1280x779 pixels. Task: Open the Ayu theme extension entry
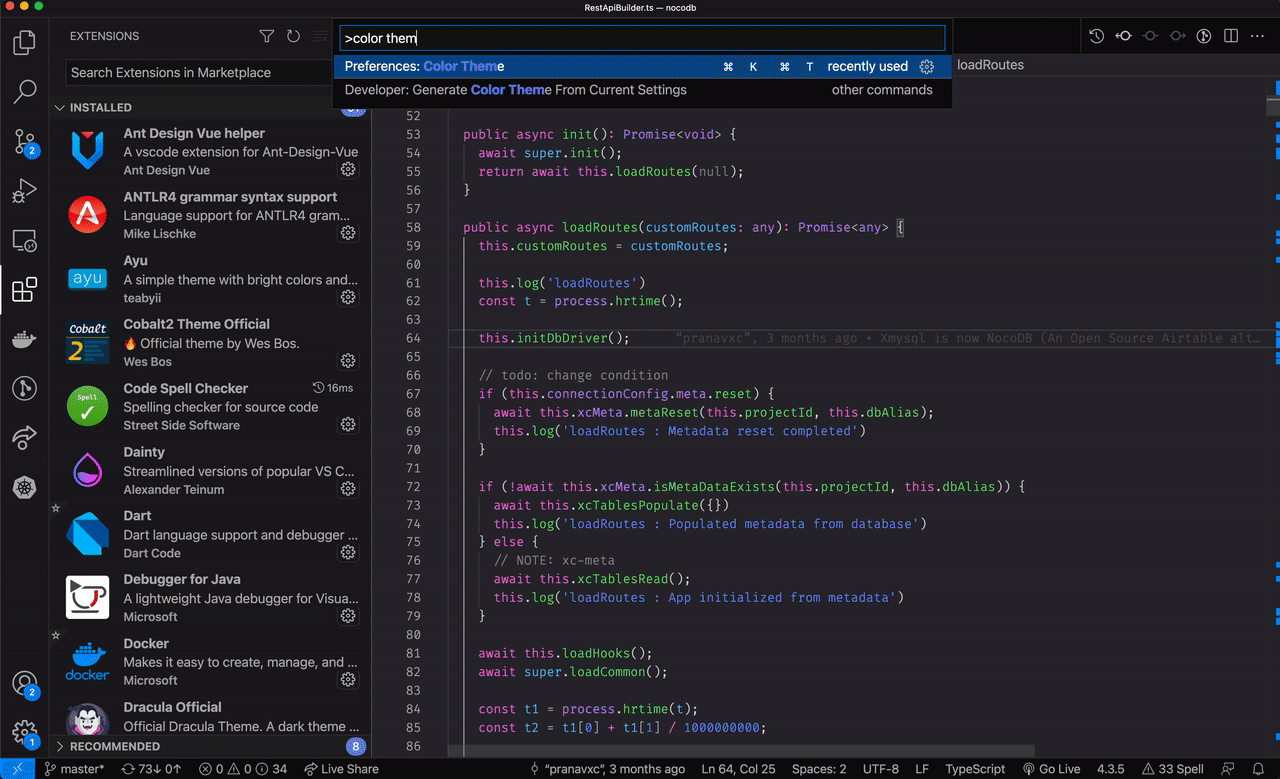(210, 279)
